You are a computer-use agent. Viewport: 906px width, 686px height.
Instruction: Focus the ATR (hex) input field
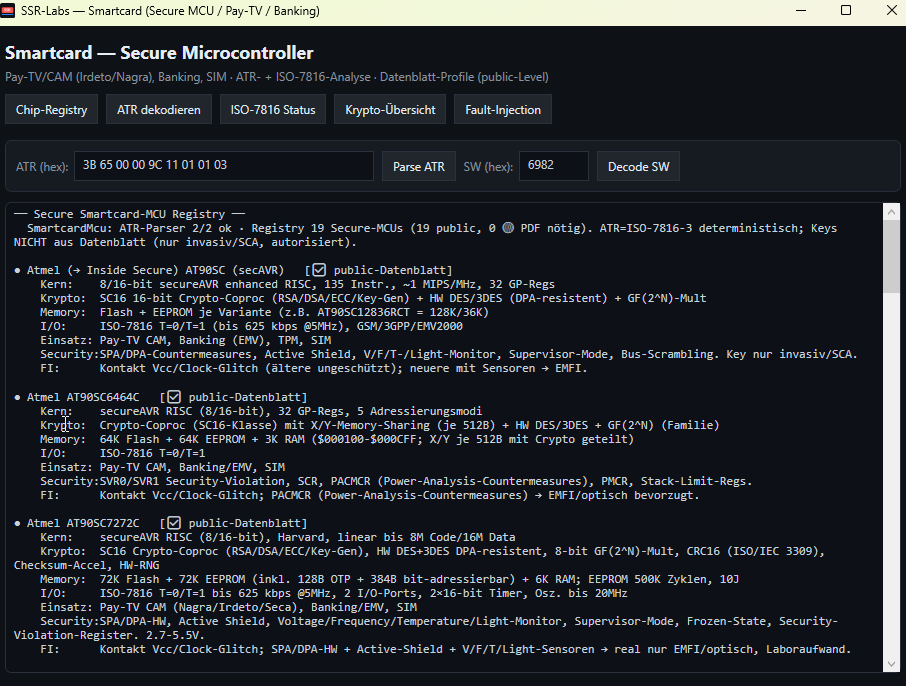tap(224, 166)
